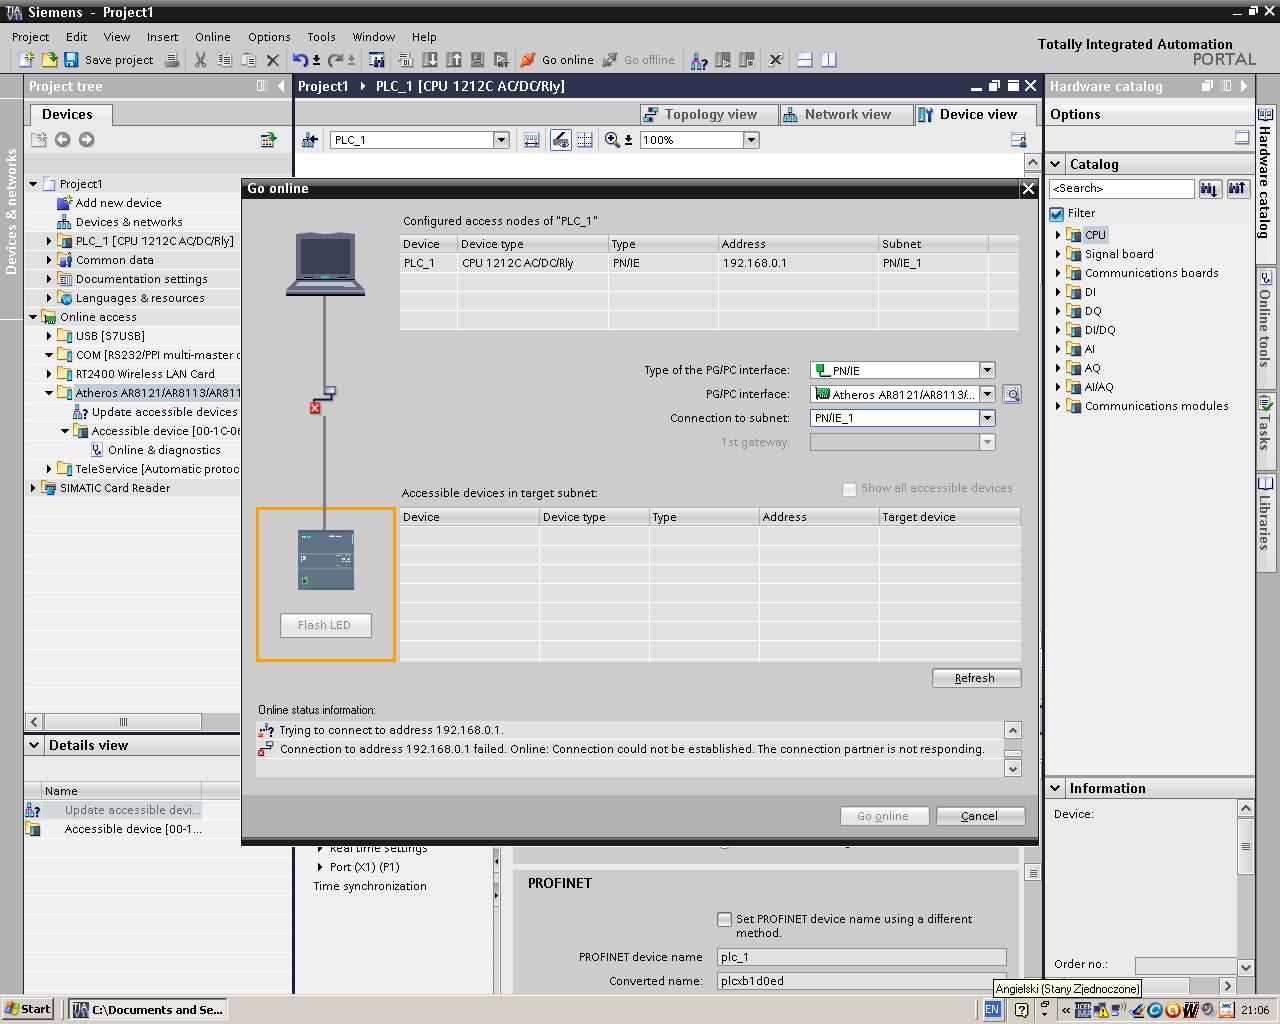This screenshot has height=1024, width=1280.
Task: Switch to Topology view tab
Action: click(708, 115)
